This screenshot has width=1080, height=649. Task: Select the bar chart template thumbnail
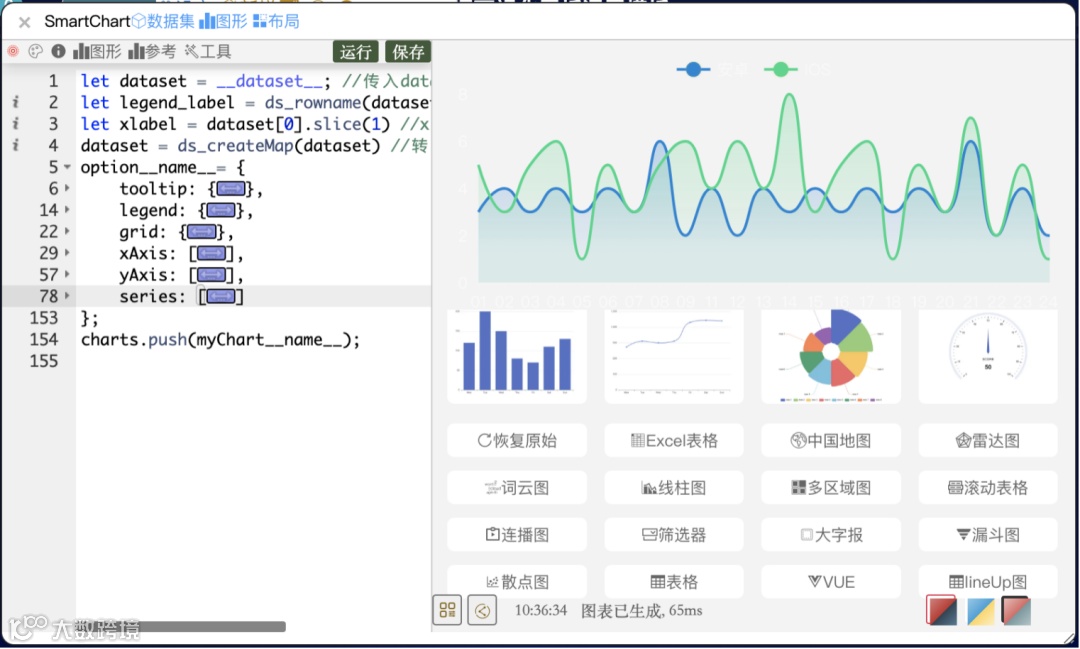tap(517, 356)
